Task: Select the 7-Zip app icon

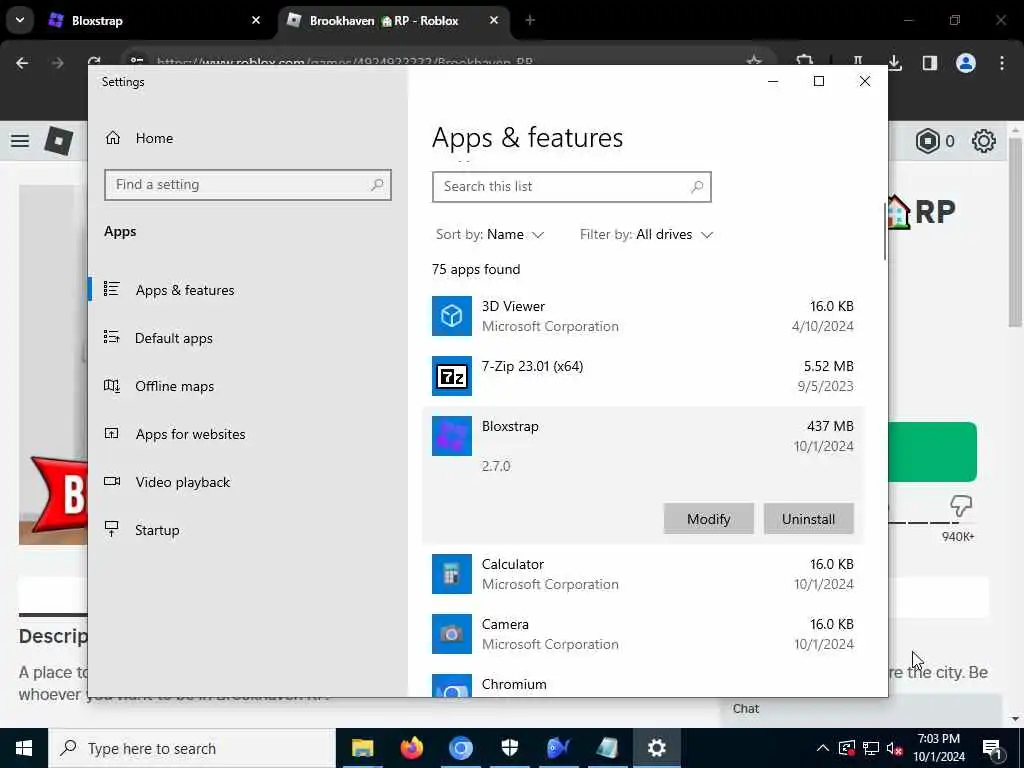Action: point(452,376)
